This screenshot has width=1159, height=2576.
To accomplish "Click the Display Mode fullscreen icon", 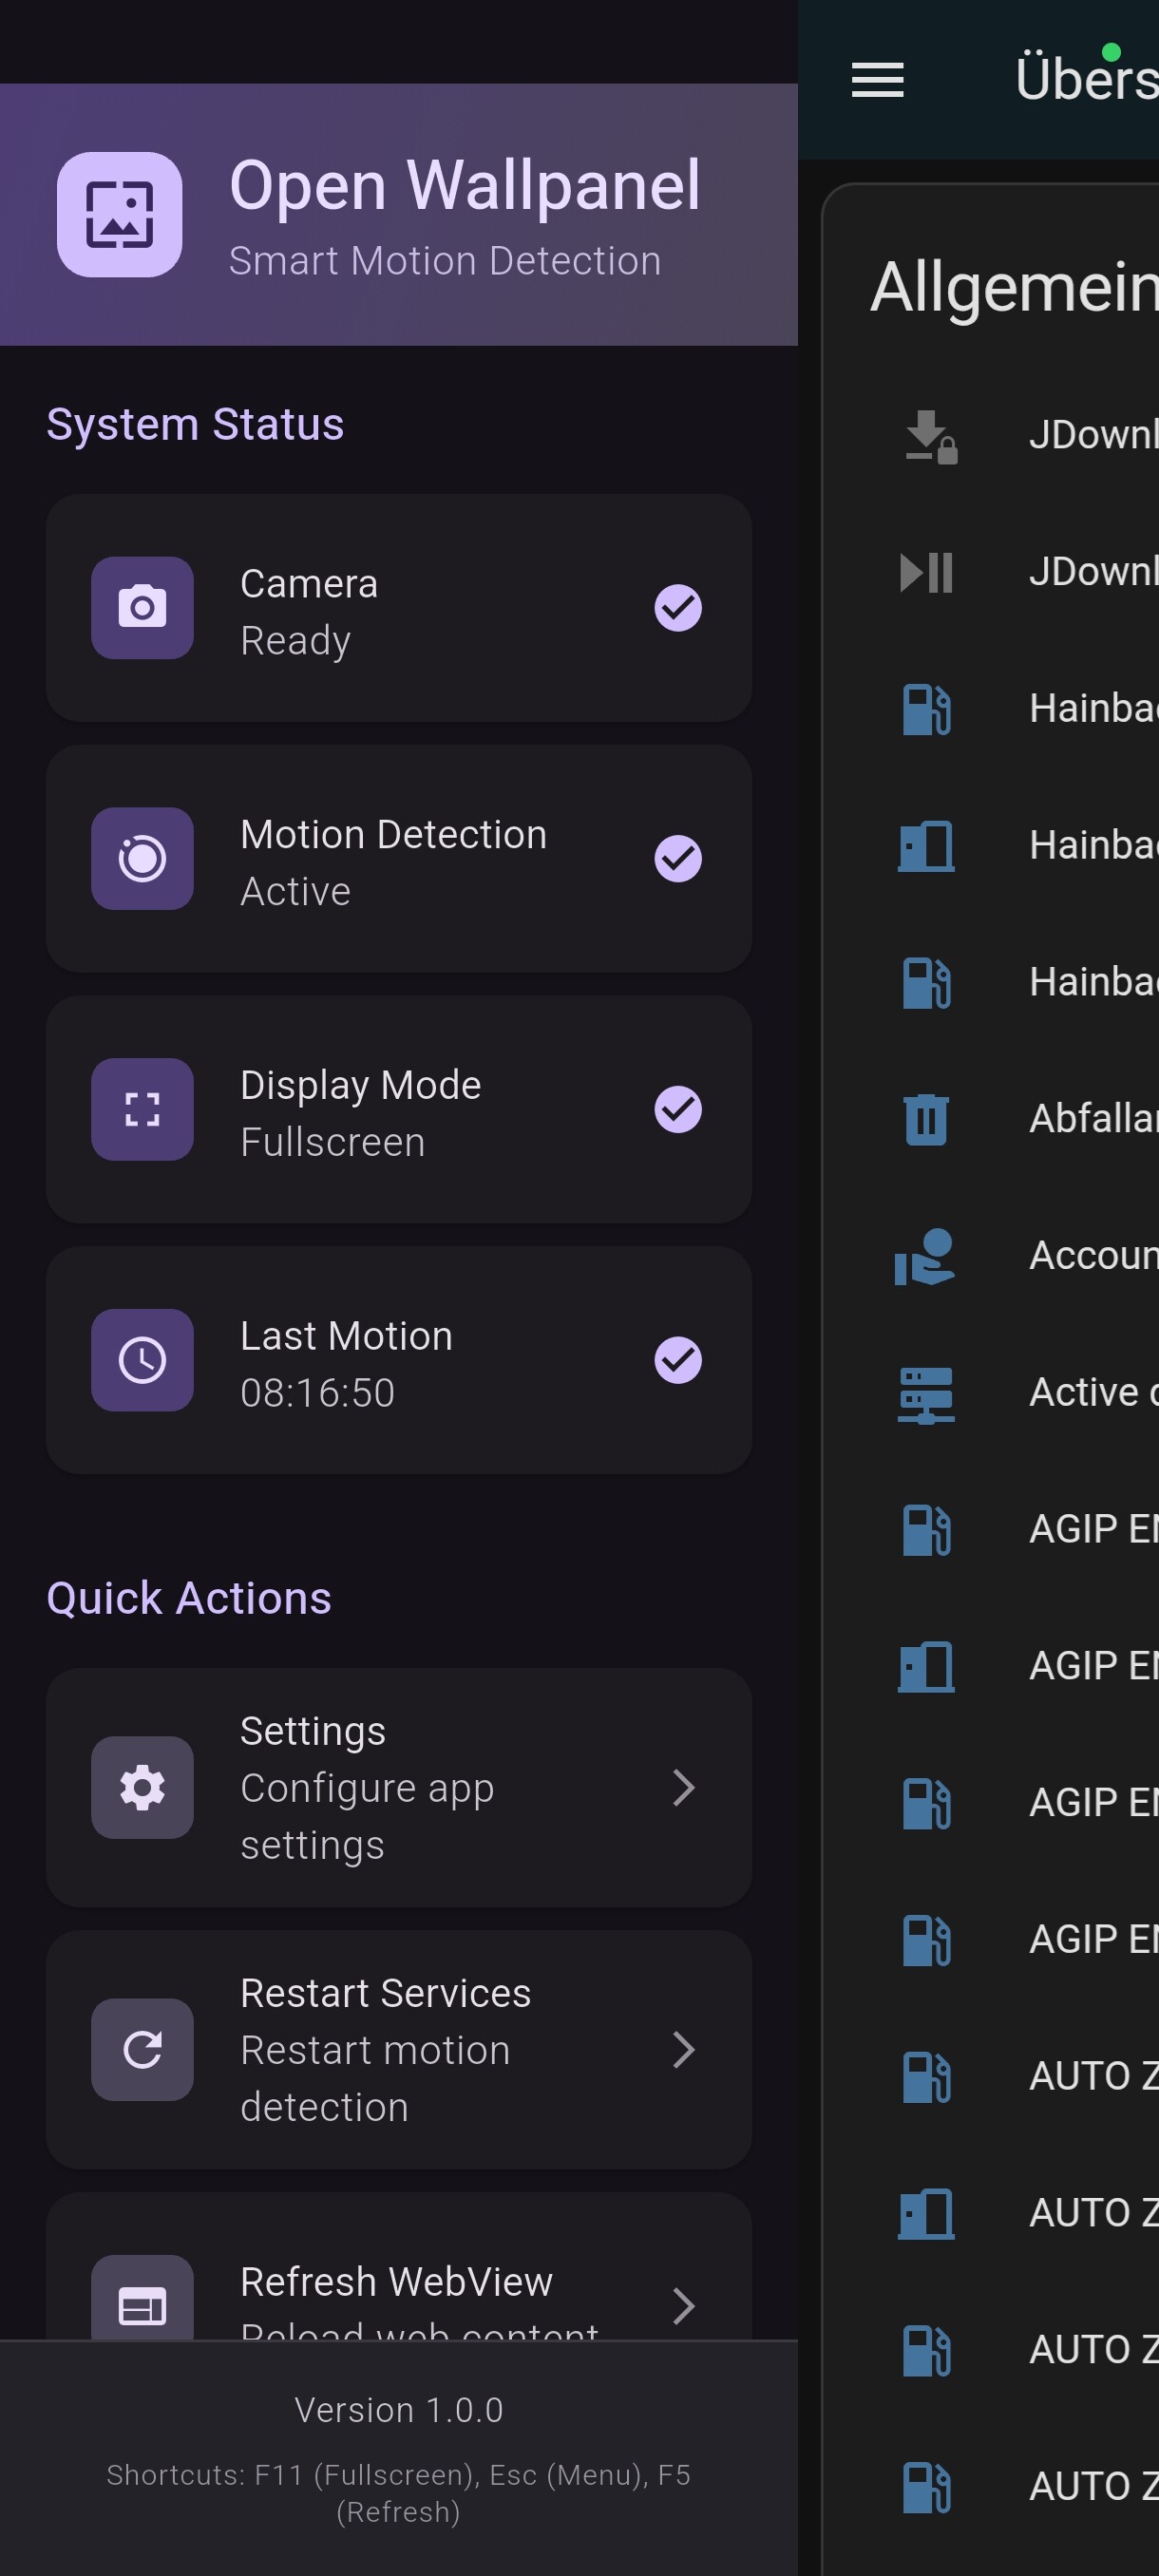I will pyautogui.click(x=142, y=1109).
